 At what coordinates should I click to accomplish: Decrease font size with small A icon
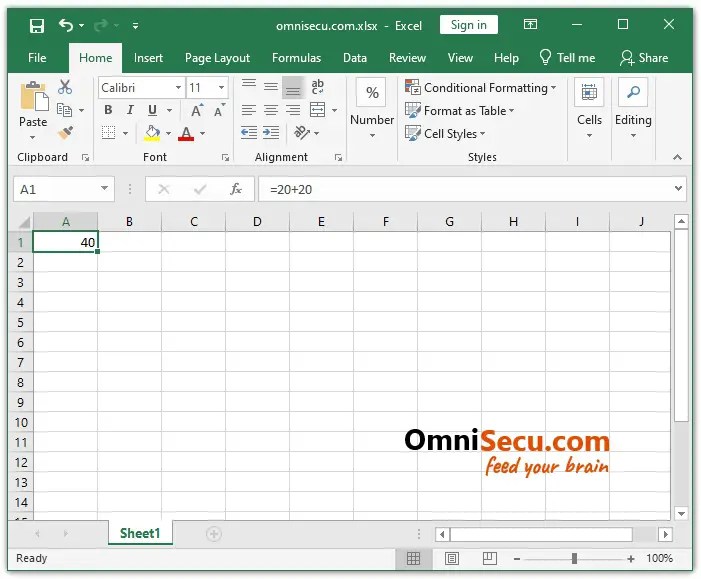click(219, 110)
